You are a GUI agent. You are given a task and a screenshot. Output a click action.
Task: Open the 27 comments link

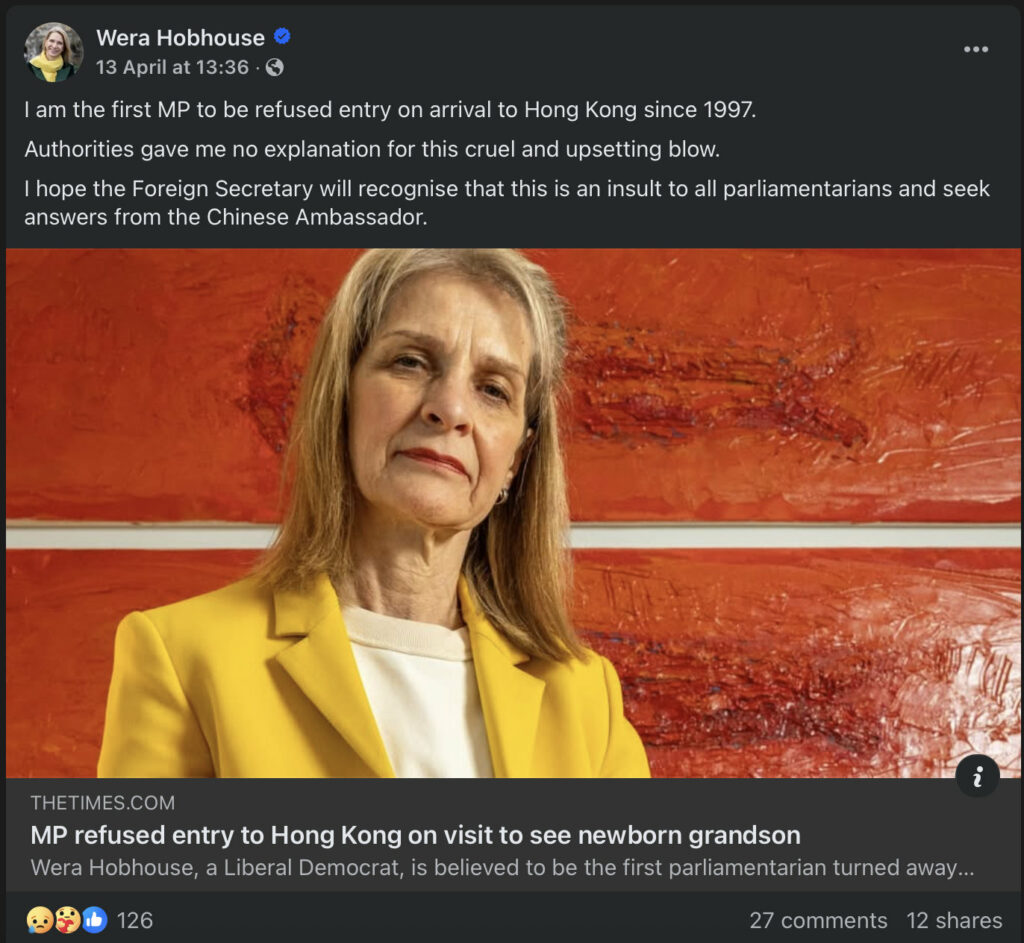click(818, 920)
